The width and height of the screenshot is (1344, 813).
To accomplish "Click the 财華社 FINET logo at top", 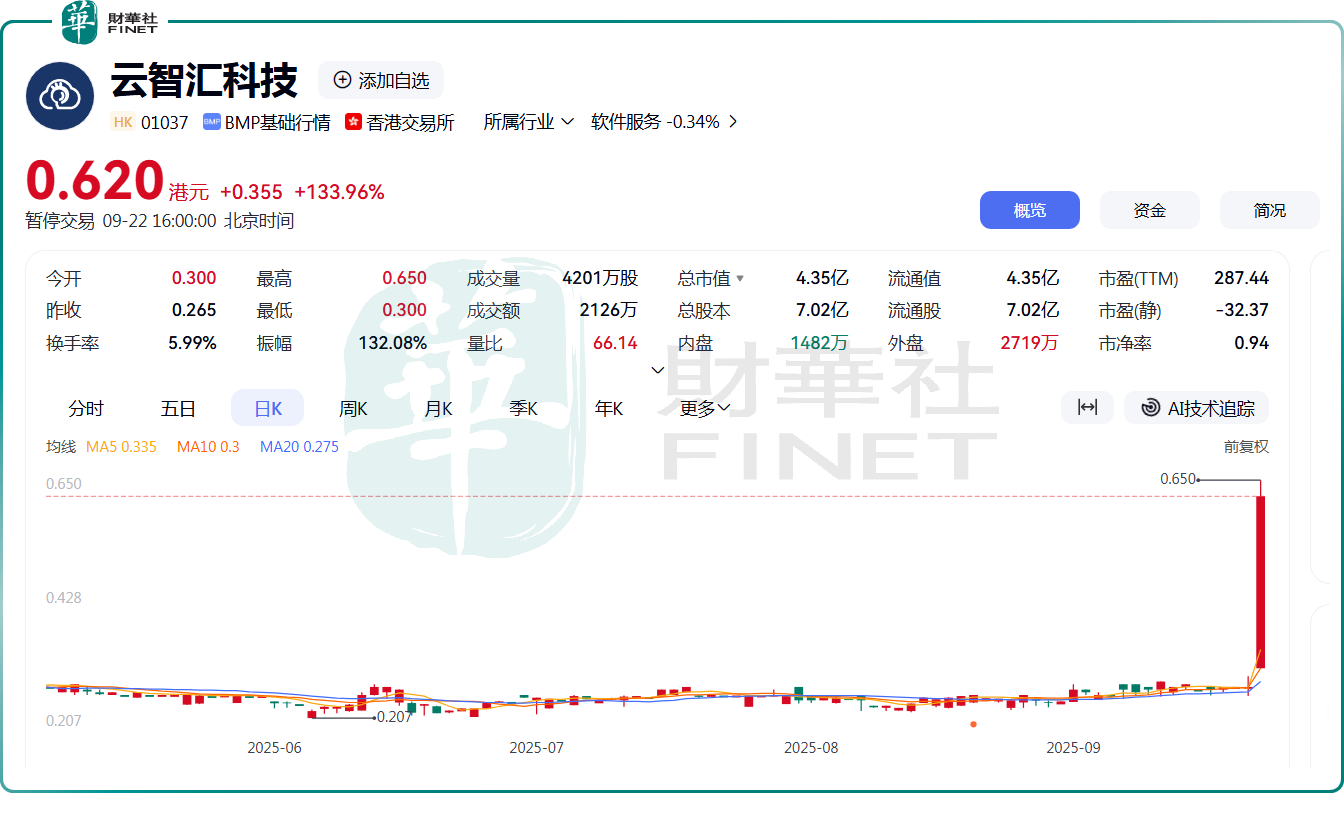I will point(110,22).
